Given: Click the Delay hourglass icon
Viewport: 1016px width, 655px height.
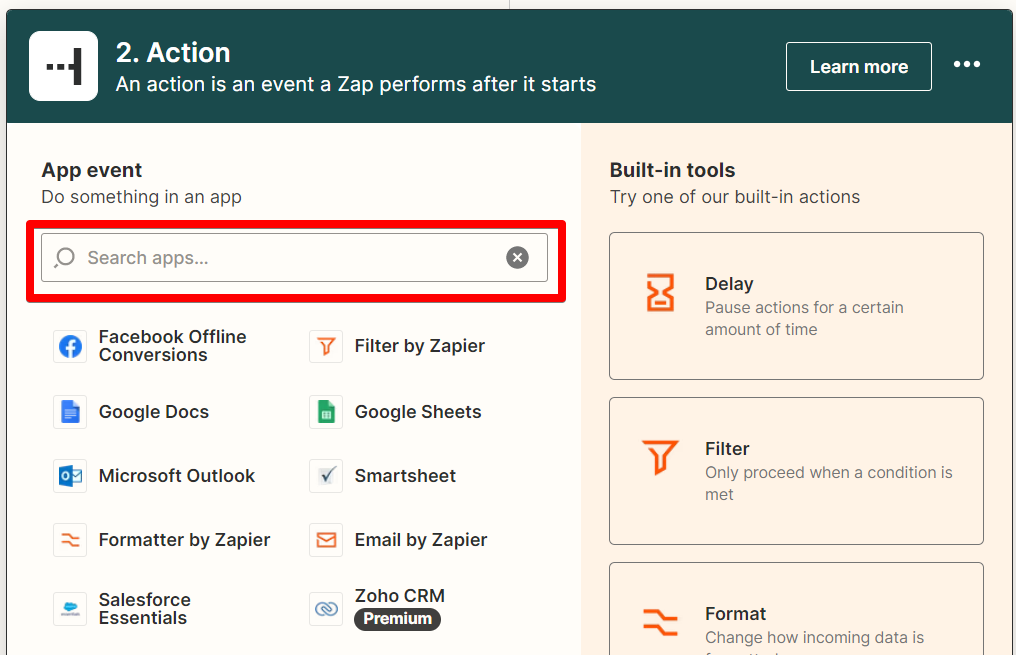Looking at the screenshot, I should tap(660, 292).
